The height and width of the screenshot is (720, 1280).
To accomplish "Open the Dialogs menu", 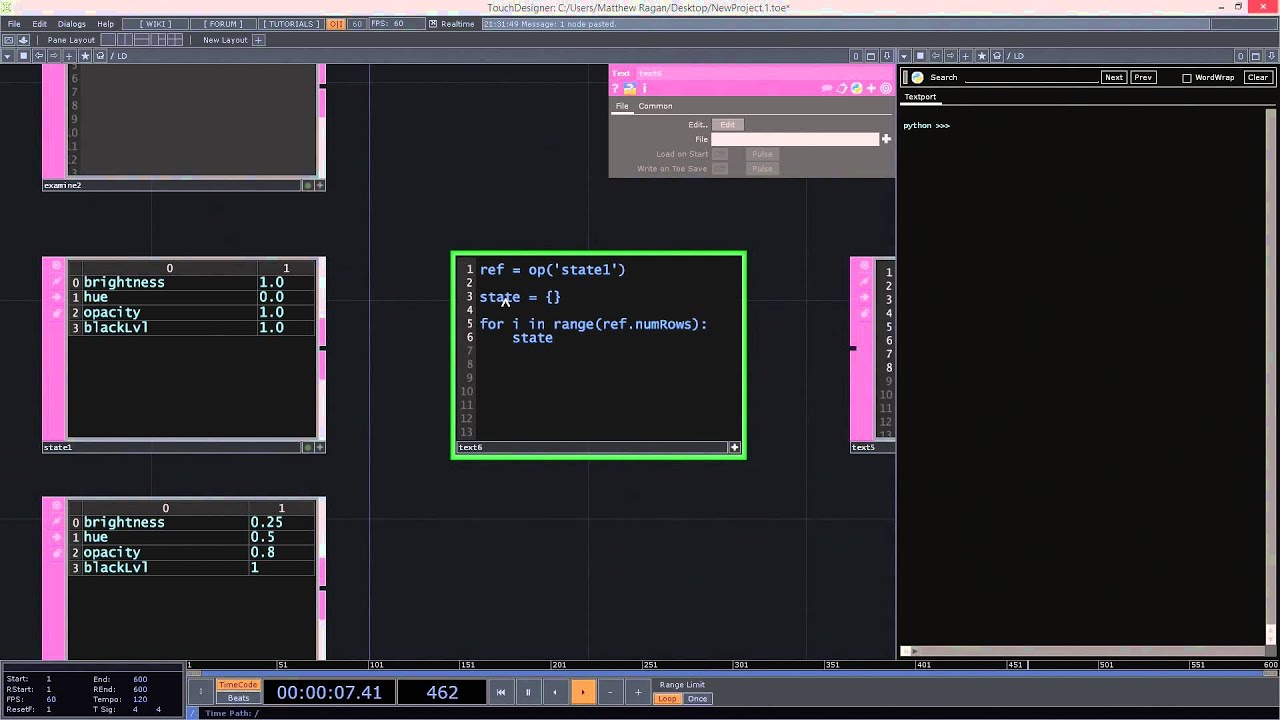I will [x=71, y=24].
